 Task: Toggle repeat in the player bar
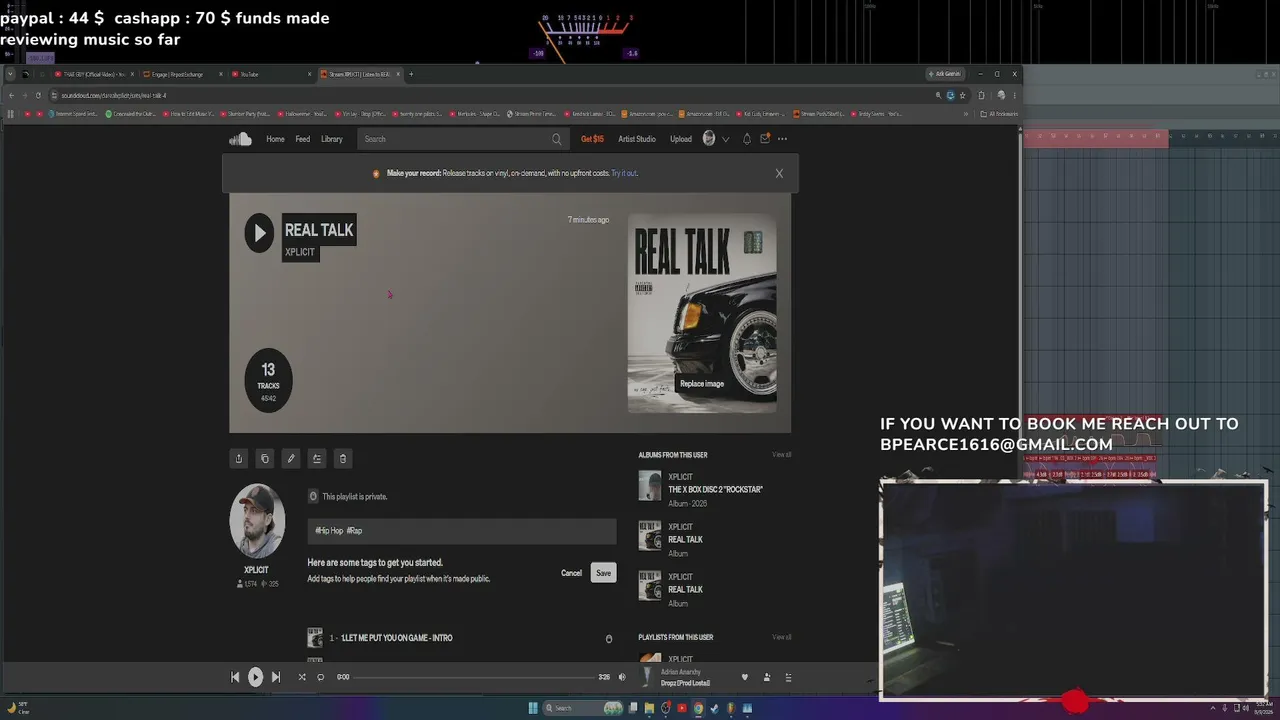[320, 677]
